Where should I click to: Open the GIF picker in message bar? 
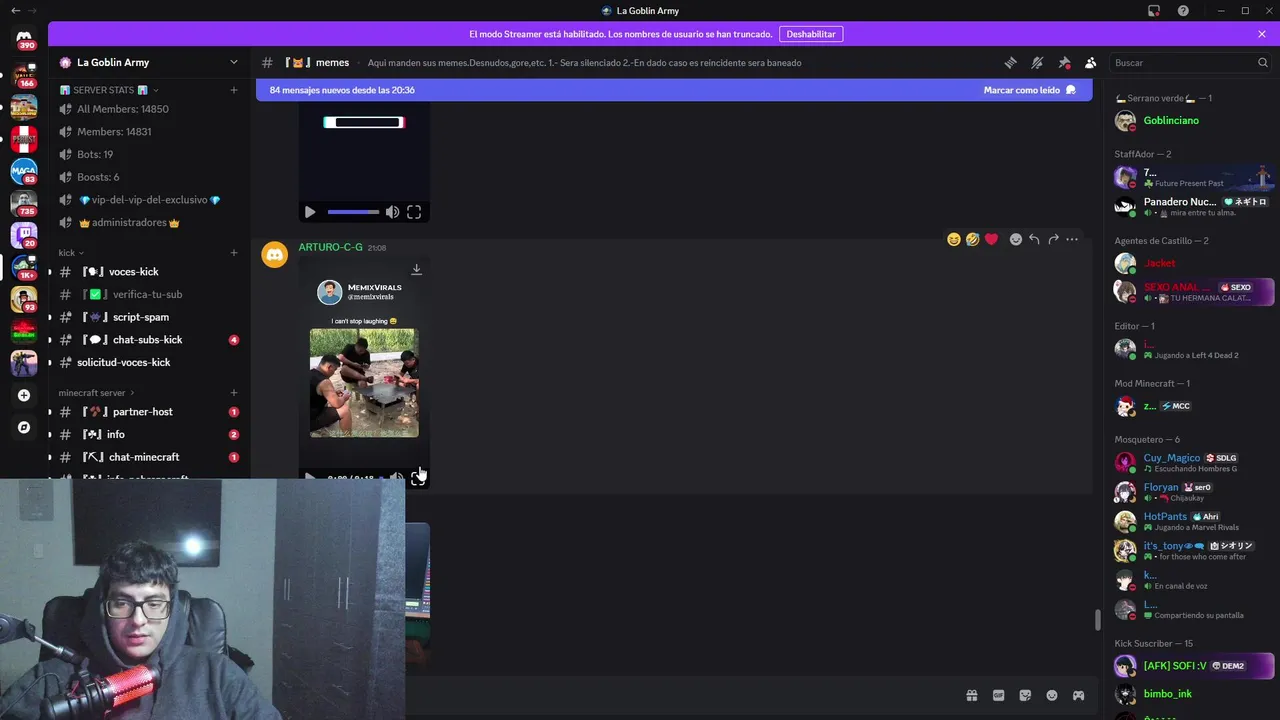point(998,695)
